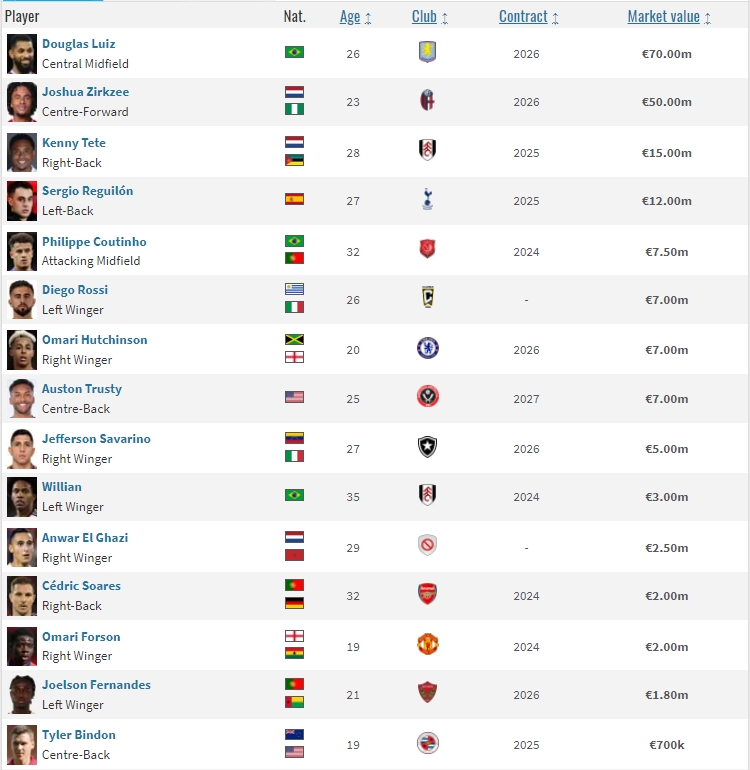Viewport: 750px width, 770px height.
Task: Click Bologna club crest beside Joshua Zirkzee
Action: pyautogui.click(x=428, y=101)
